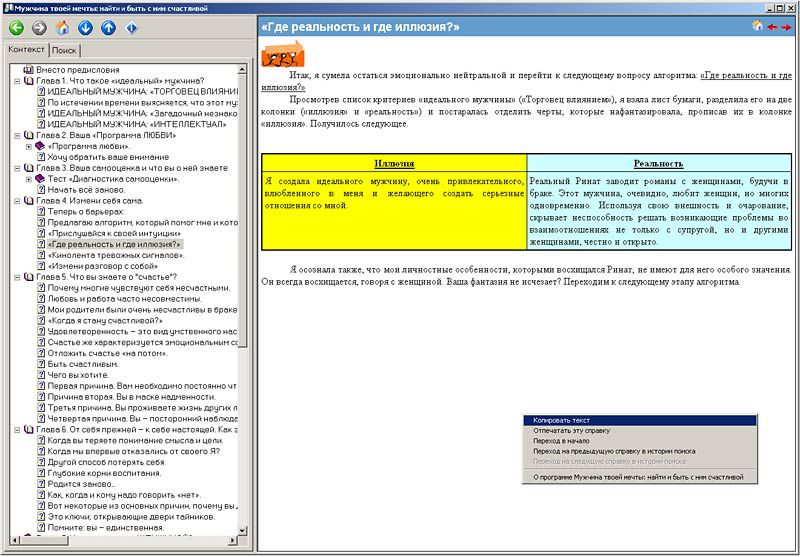The image size is (800, 557).
Task: Switch to the Поиск tab
Action: tap(64, 50)
